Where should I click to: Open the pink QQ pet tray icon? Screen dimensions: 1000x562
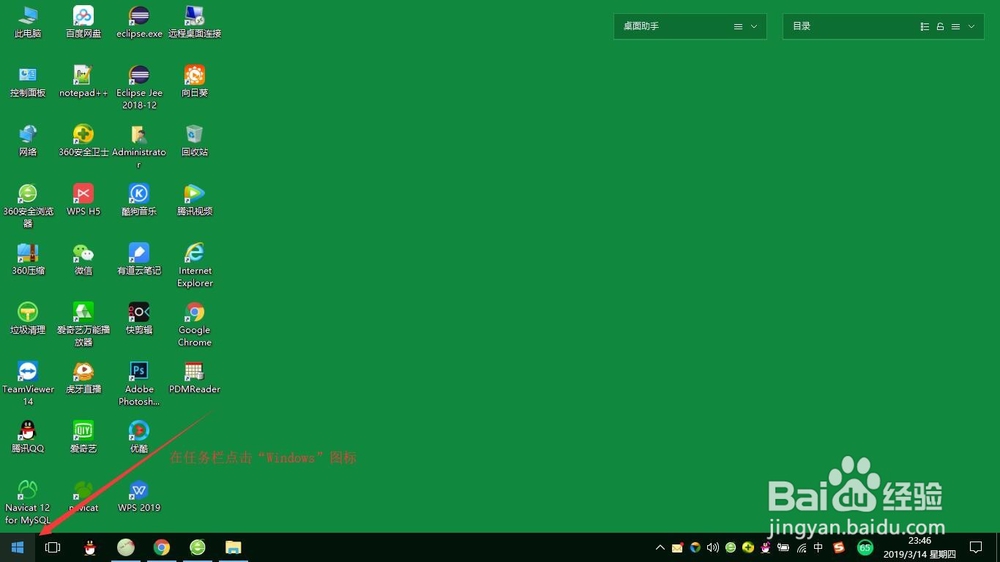coord(765,547)
